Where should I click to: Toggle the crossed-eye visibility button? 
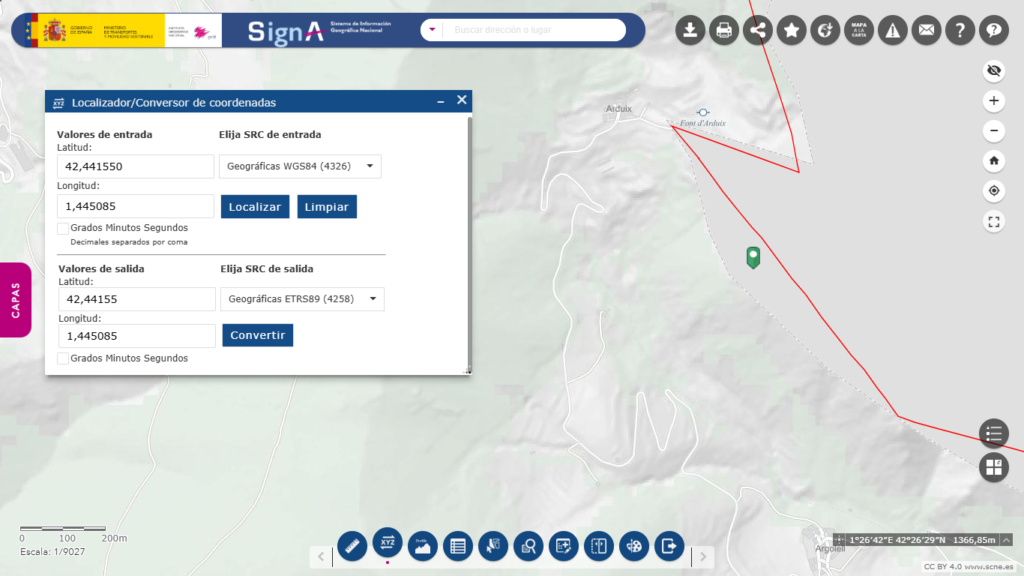[993, 70]
